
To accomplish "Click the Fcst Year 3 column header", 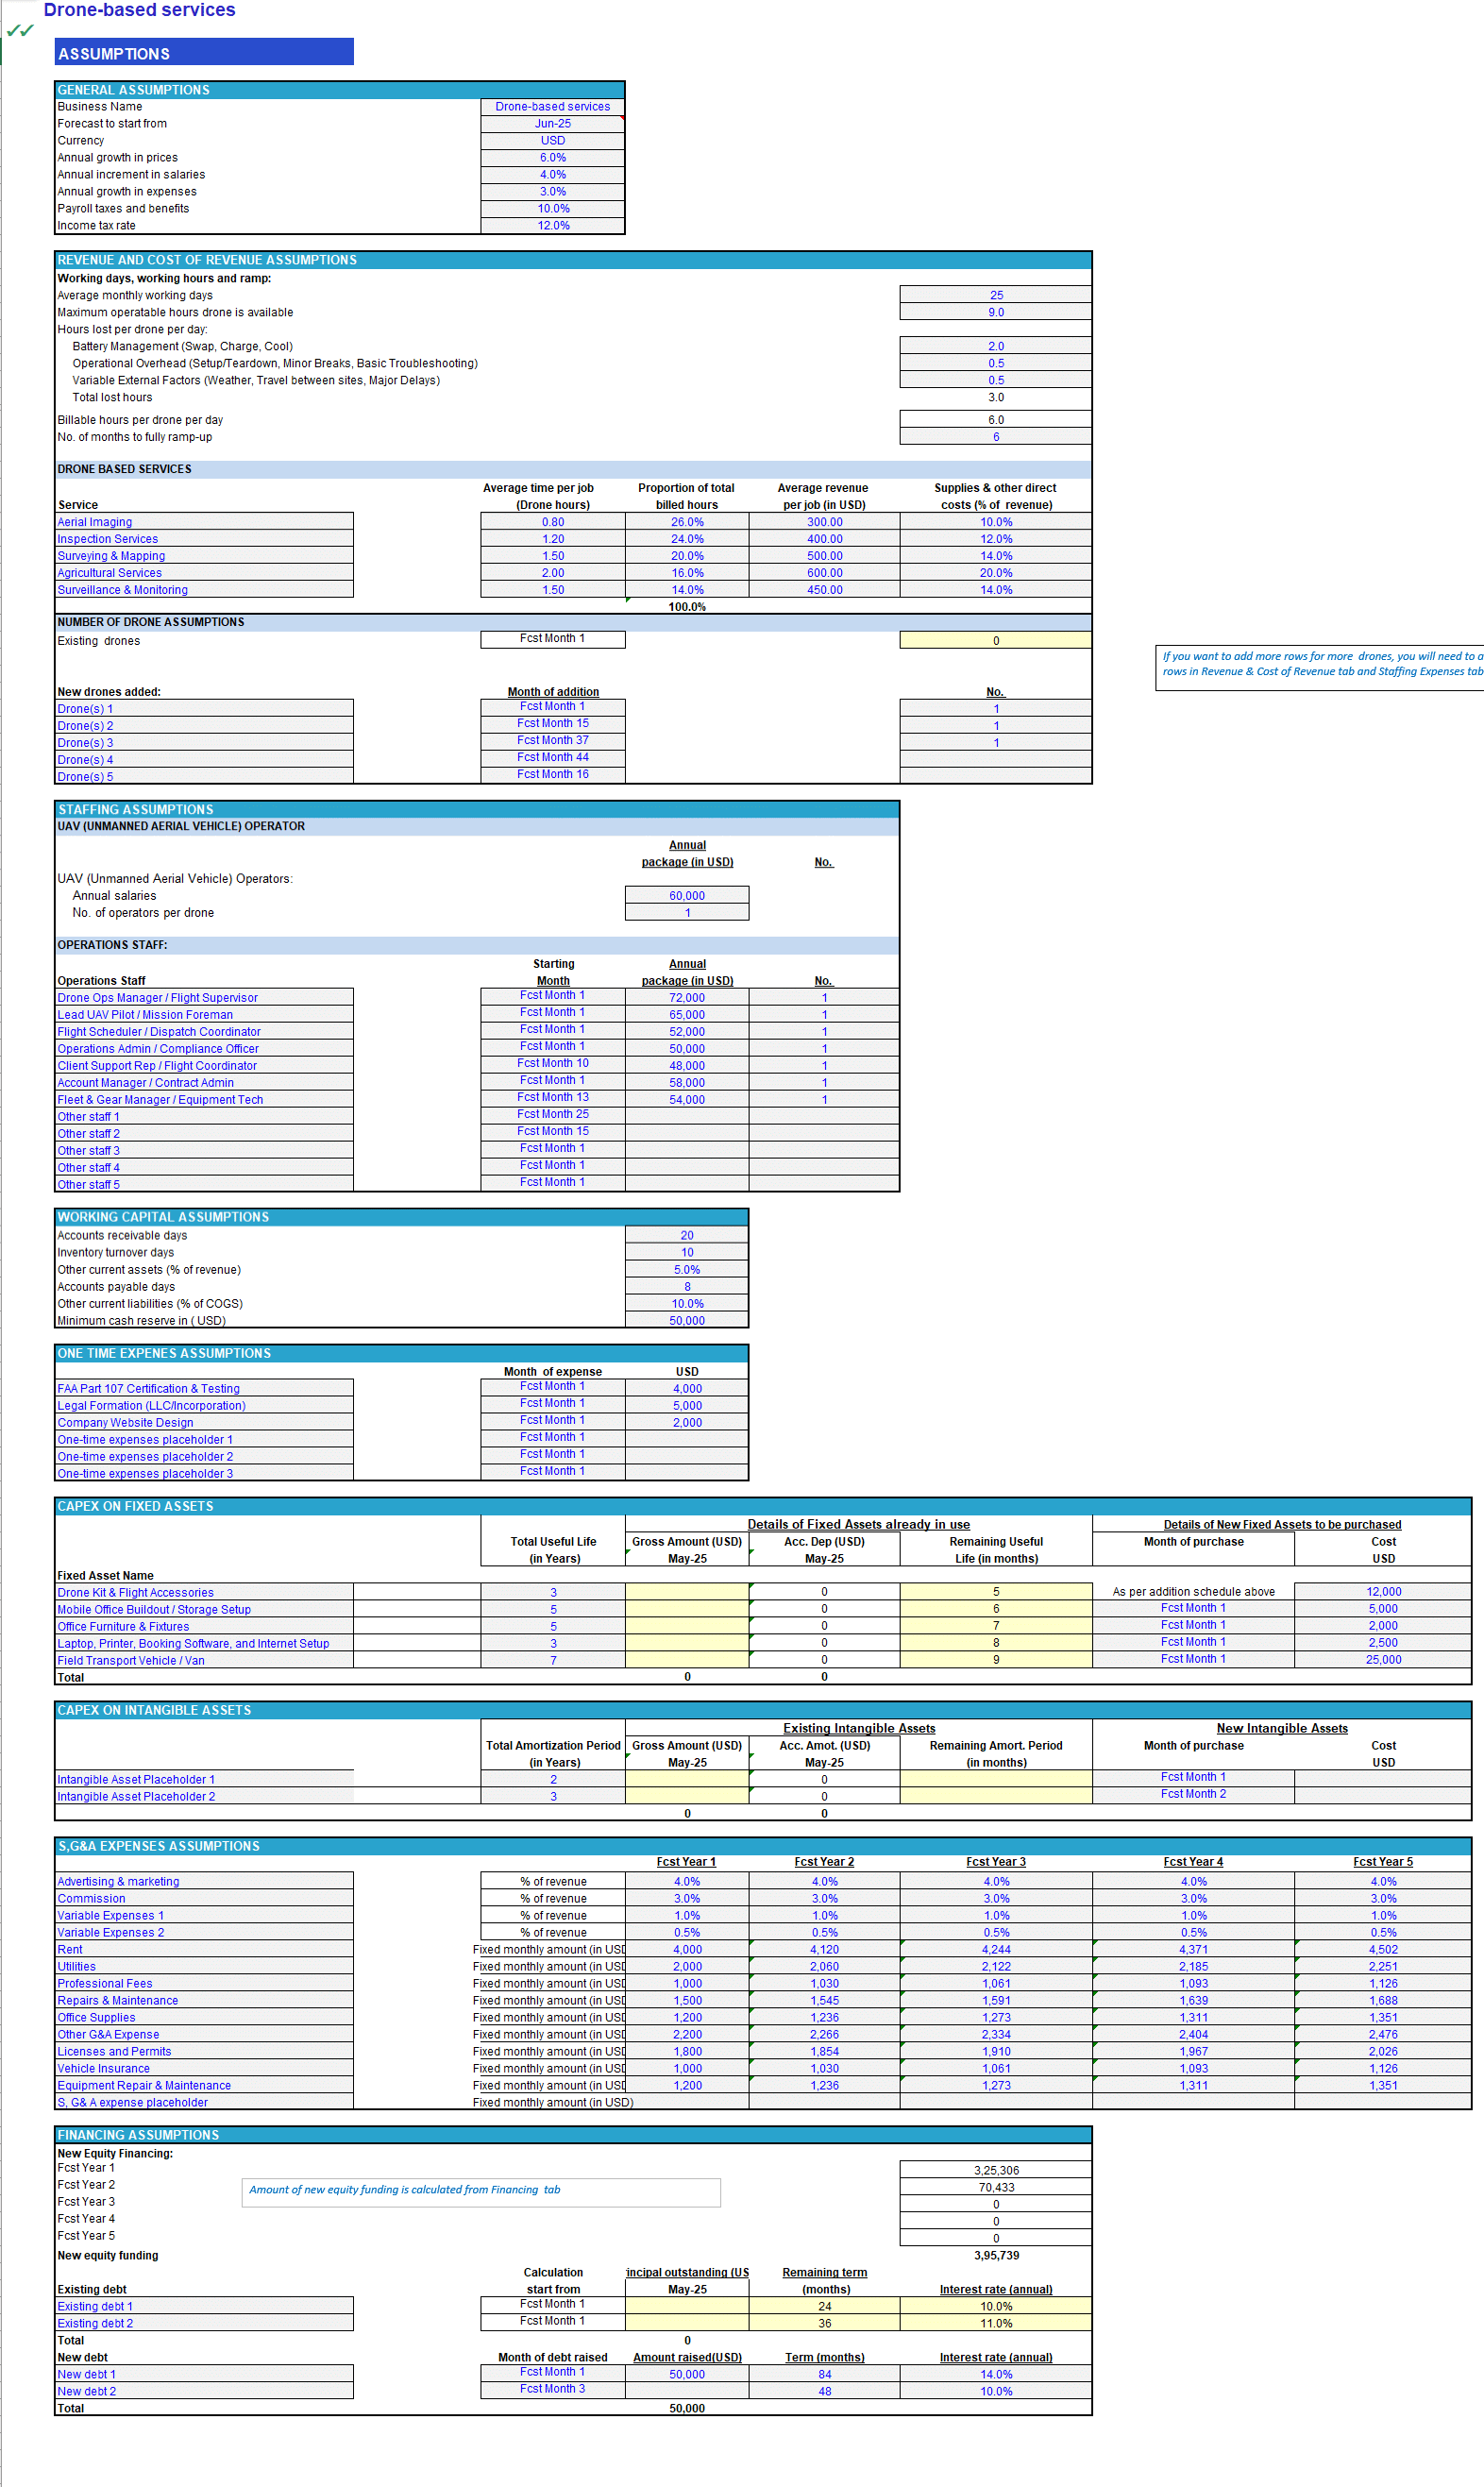I will pos(995,1862).
